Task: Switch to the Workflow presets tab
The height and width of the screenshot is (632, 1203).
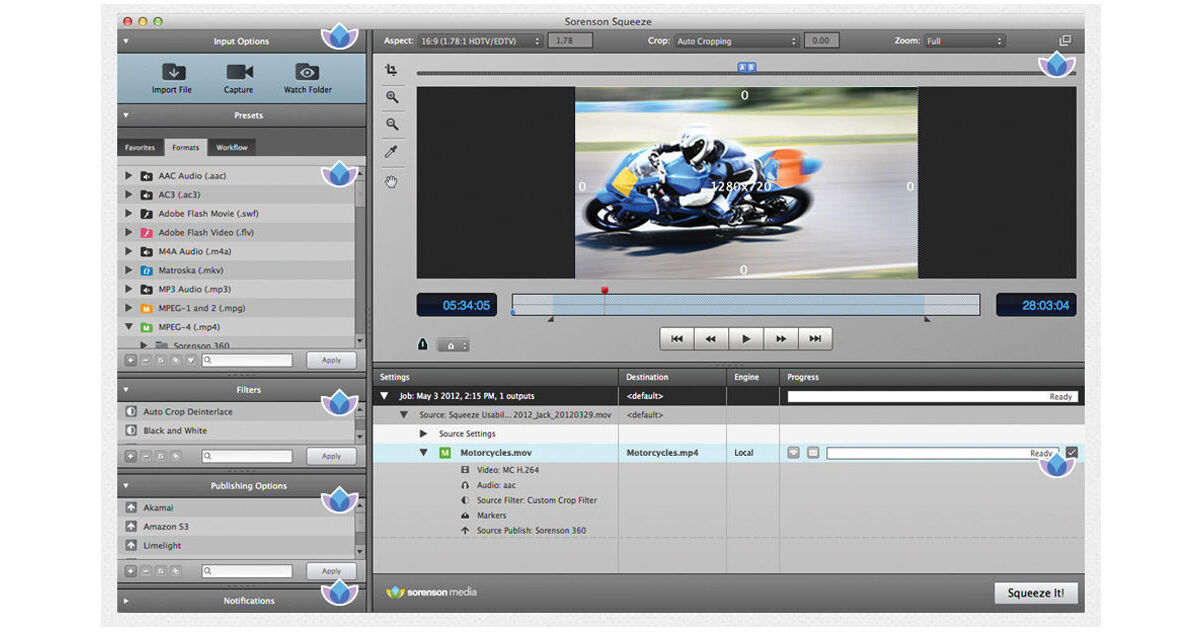Action: pos(232,147)
